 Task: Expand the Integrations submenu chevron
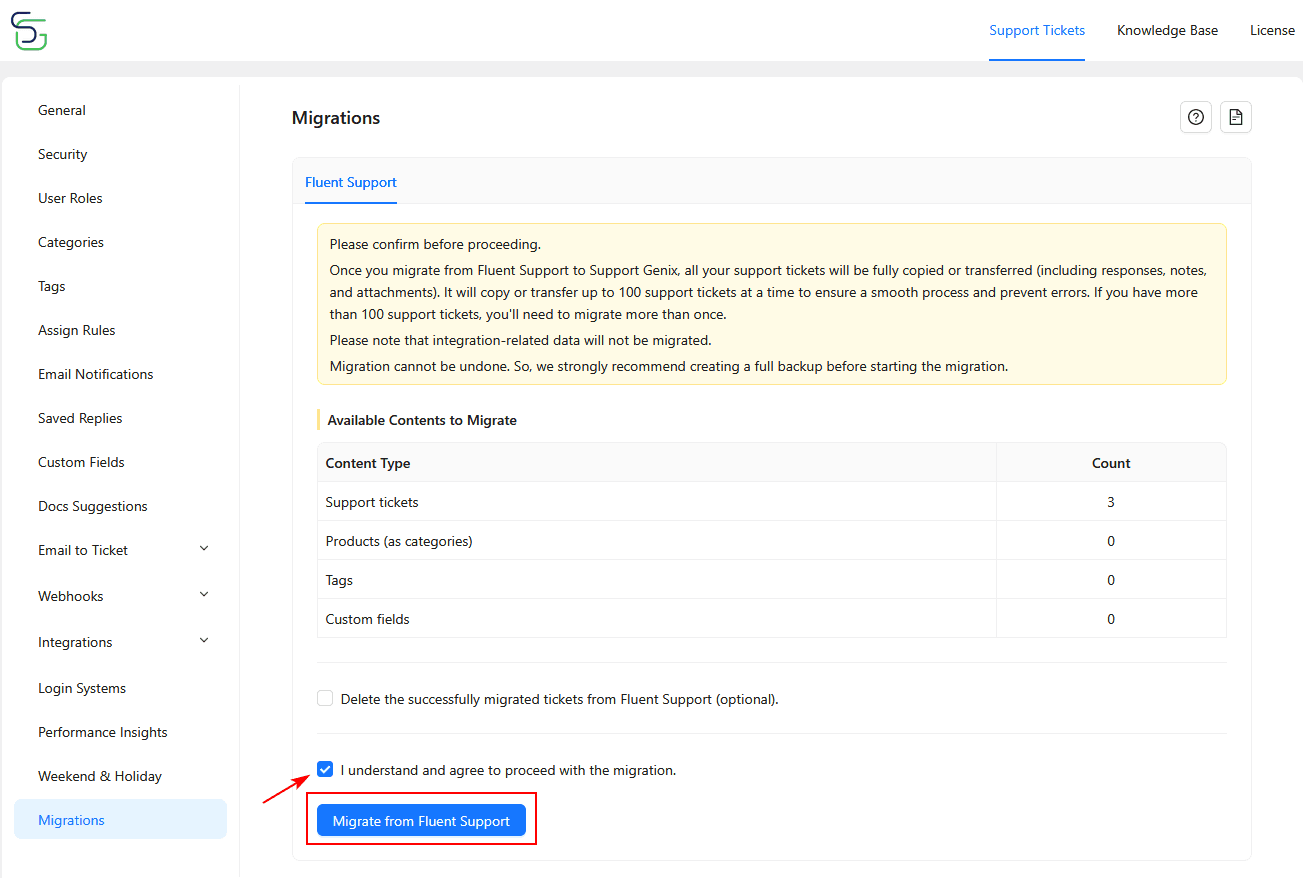pos(204,641)
